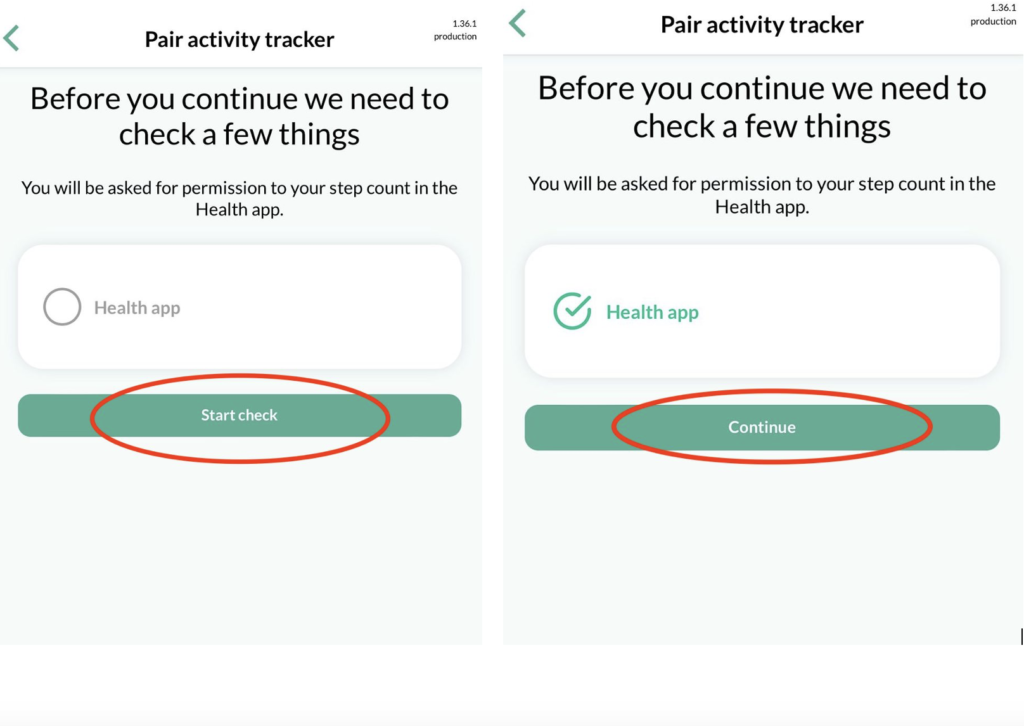
Task: Click the production label on right screen
Action: (x=993, y=21)
